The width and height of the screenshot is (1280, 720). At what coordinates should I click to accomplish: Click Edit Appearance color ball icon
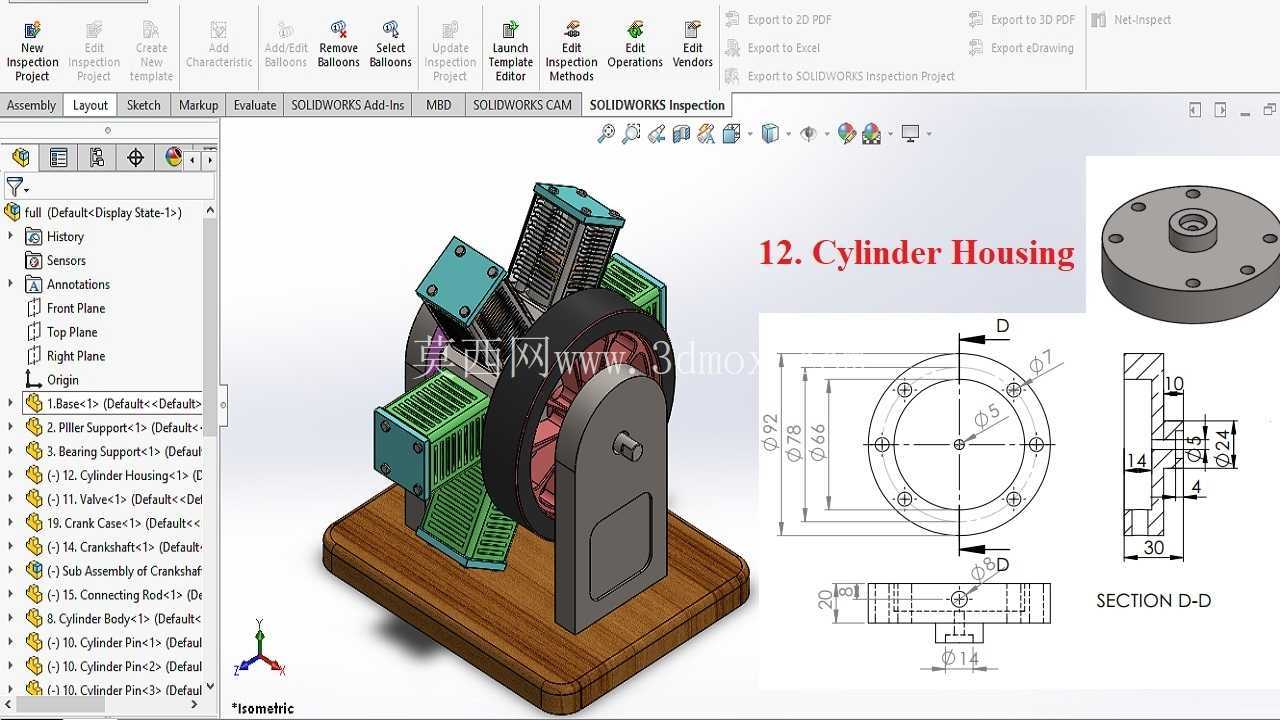click(846, 133)
